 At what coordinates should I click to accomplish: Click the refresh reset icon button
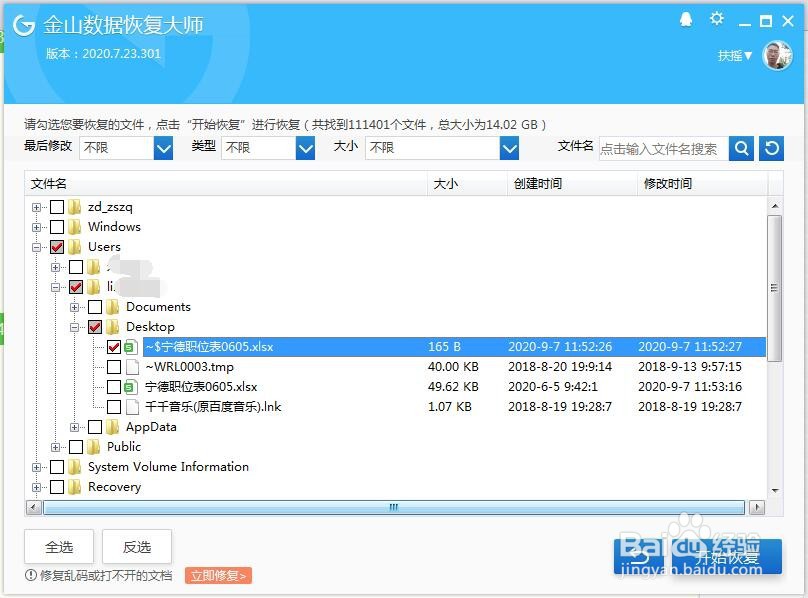pos(771,148)
